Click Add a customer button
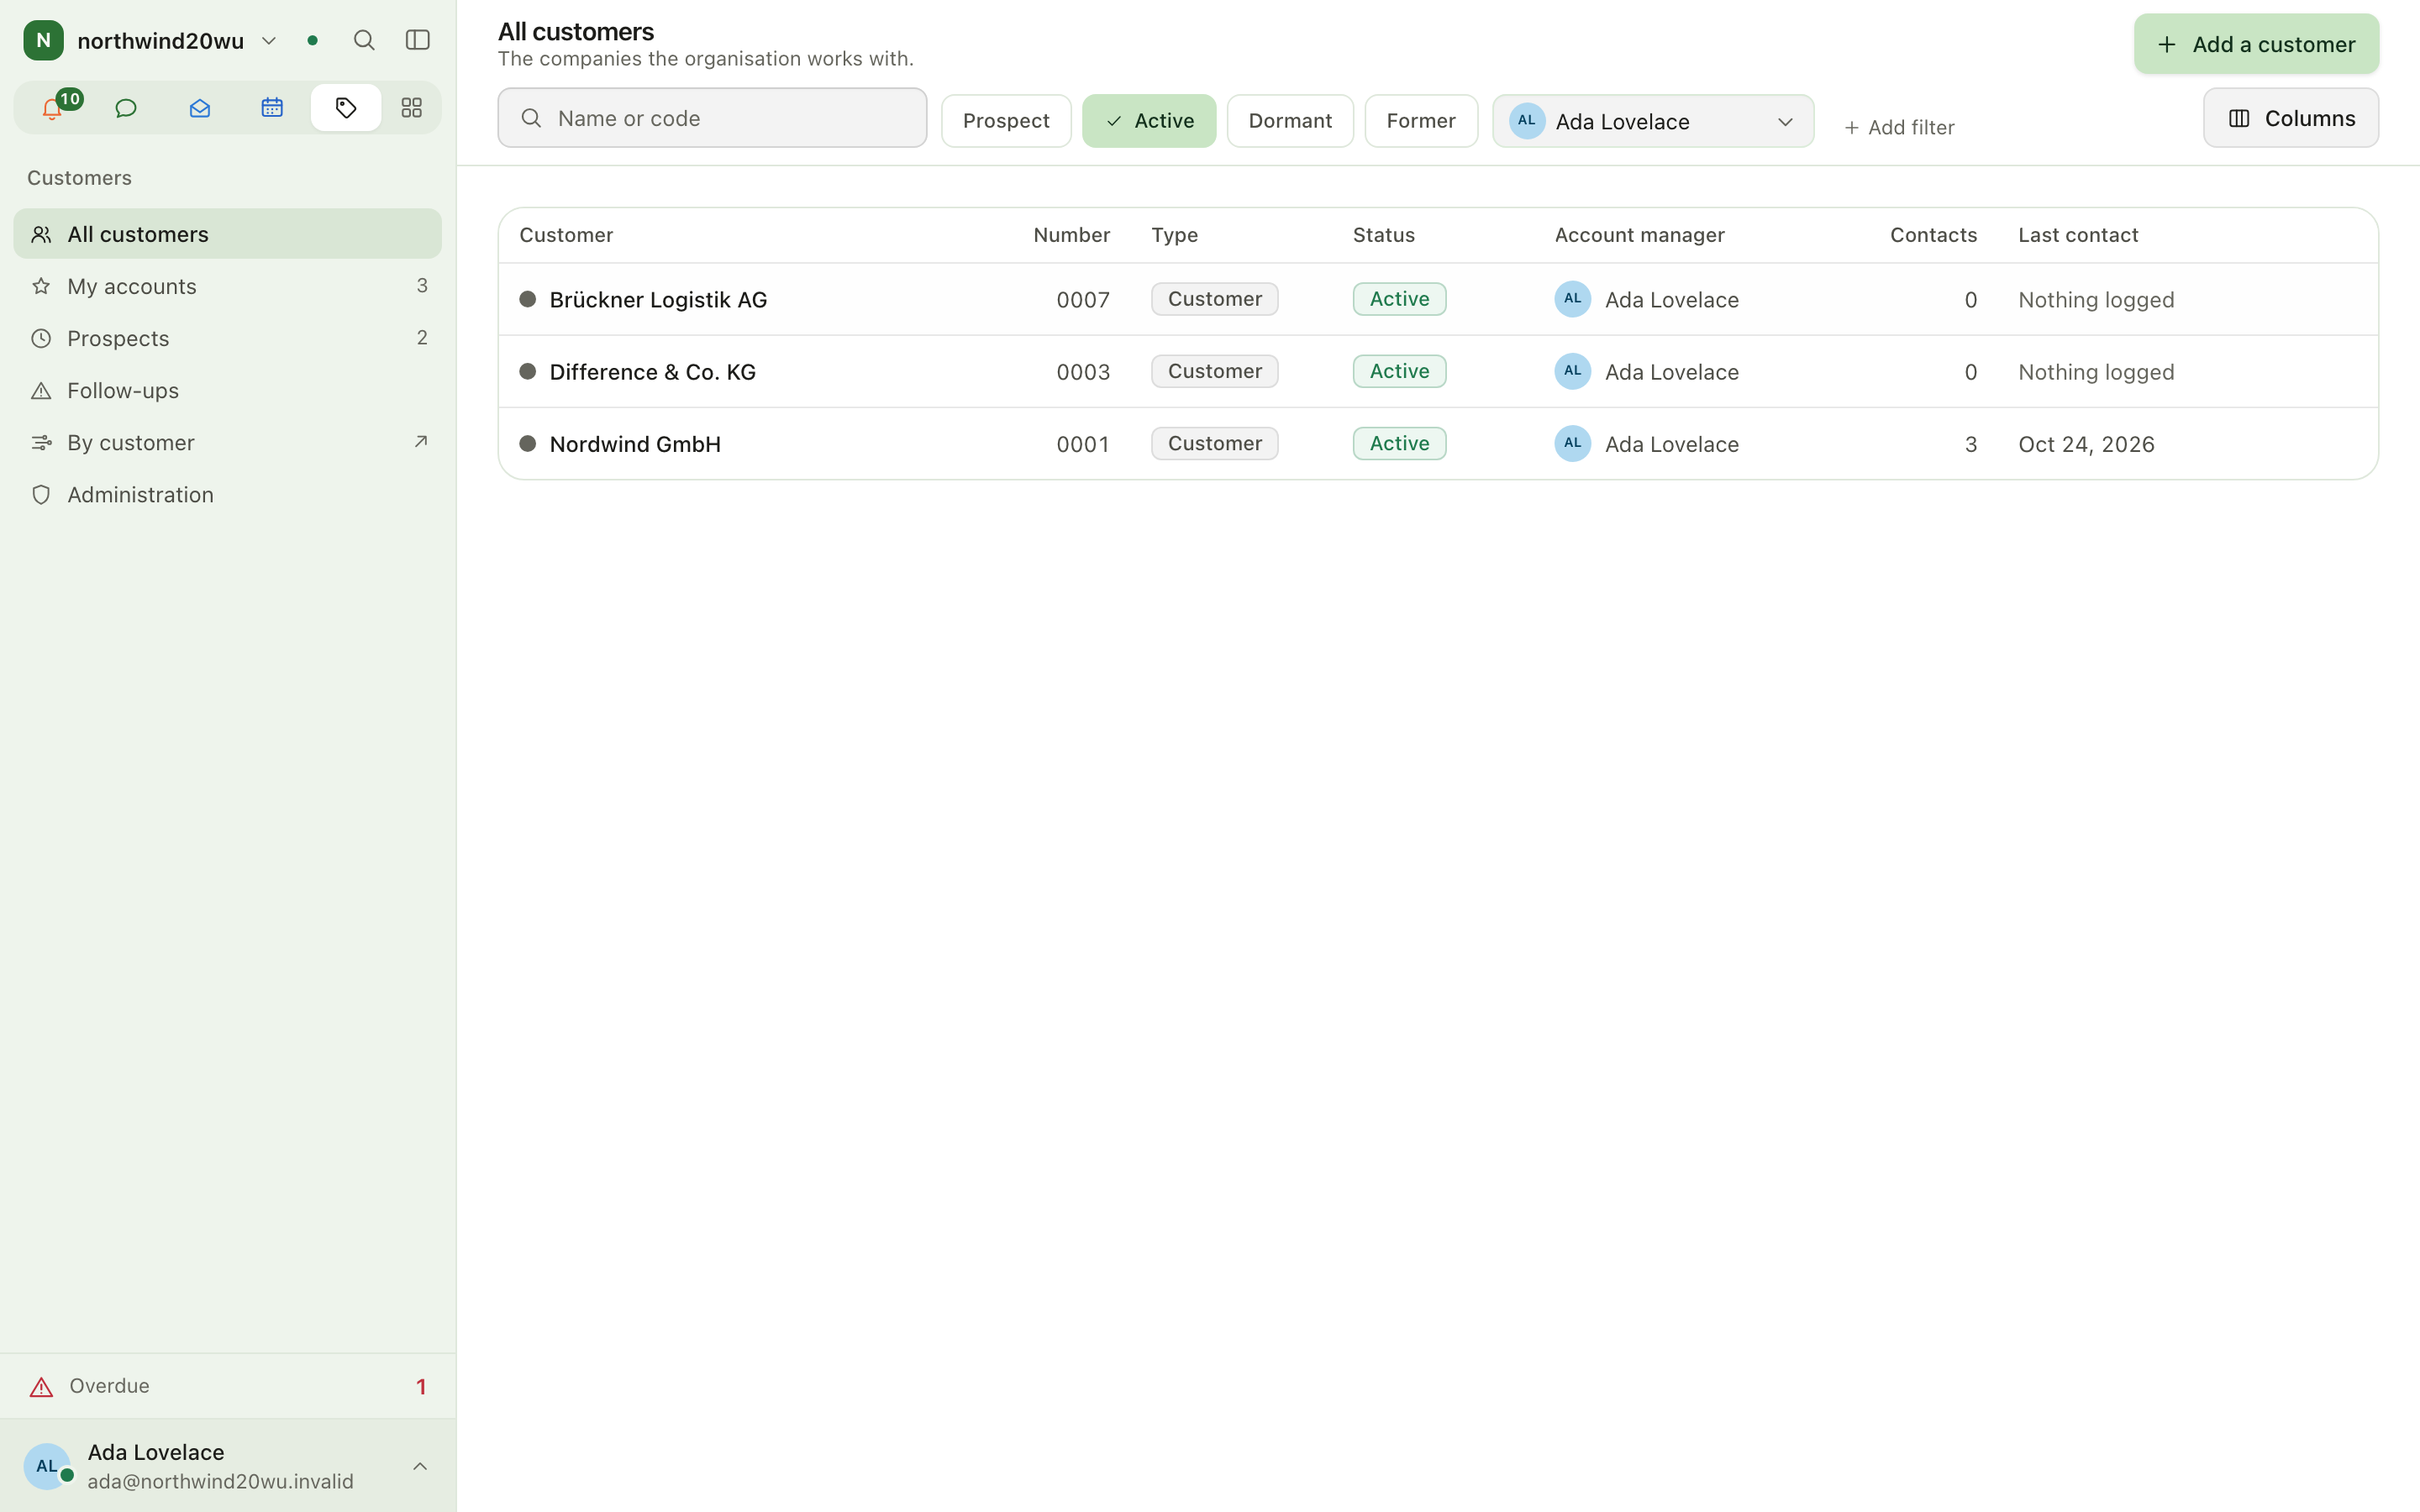The height and width of the screenshot is (1512, 2420). pyautogui.click(x=2256, y=44)
